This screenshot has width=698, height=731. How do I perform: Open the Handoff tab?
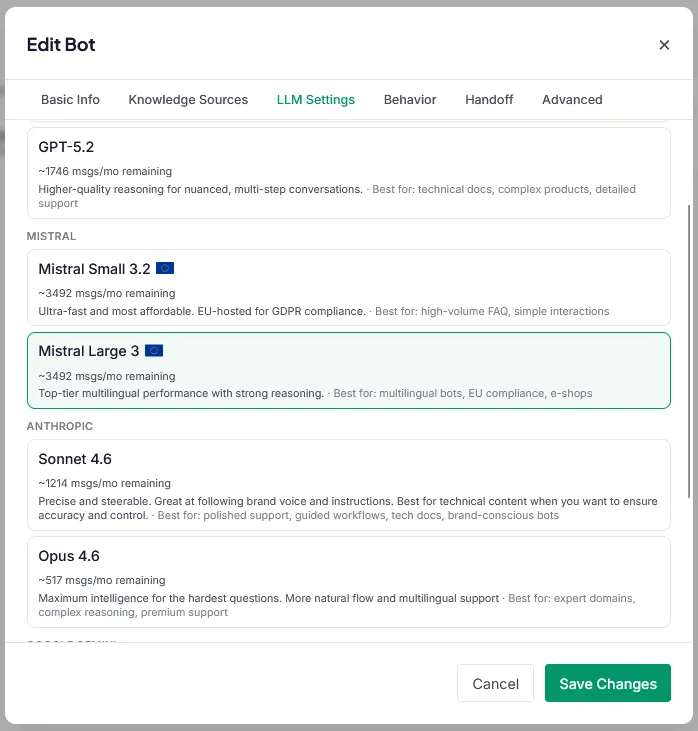(x=489, y=100)
